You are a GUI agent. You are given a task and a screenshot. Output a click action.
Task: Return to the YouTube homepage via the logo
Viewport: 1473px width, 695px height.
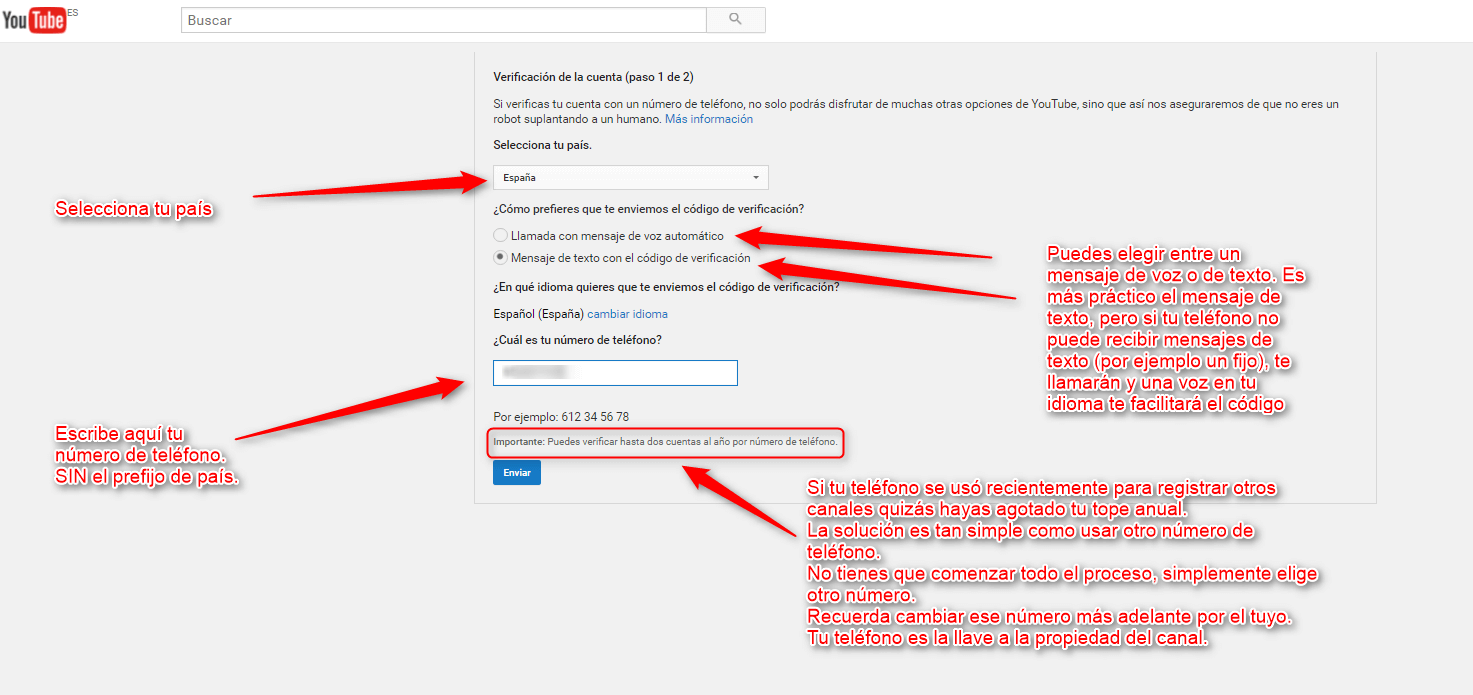34,20
